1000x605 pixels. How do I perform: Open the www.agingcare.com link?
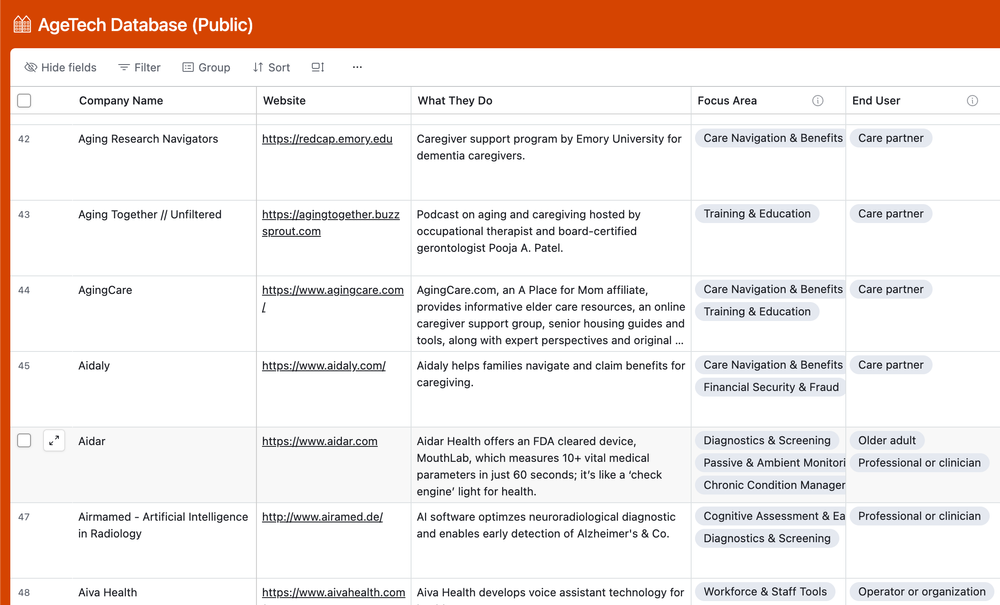333,298
